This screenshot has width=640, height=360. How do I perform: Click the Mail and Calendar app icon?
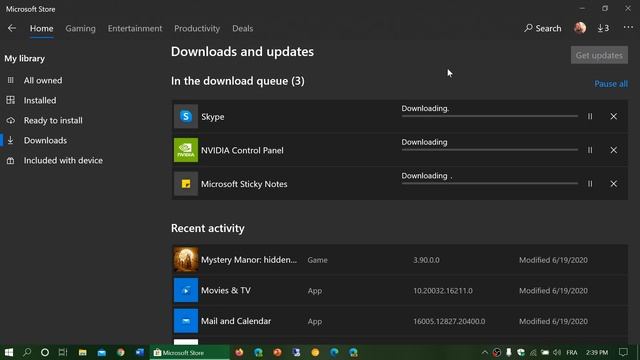point(186,321)
